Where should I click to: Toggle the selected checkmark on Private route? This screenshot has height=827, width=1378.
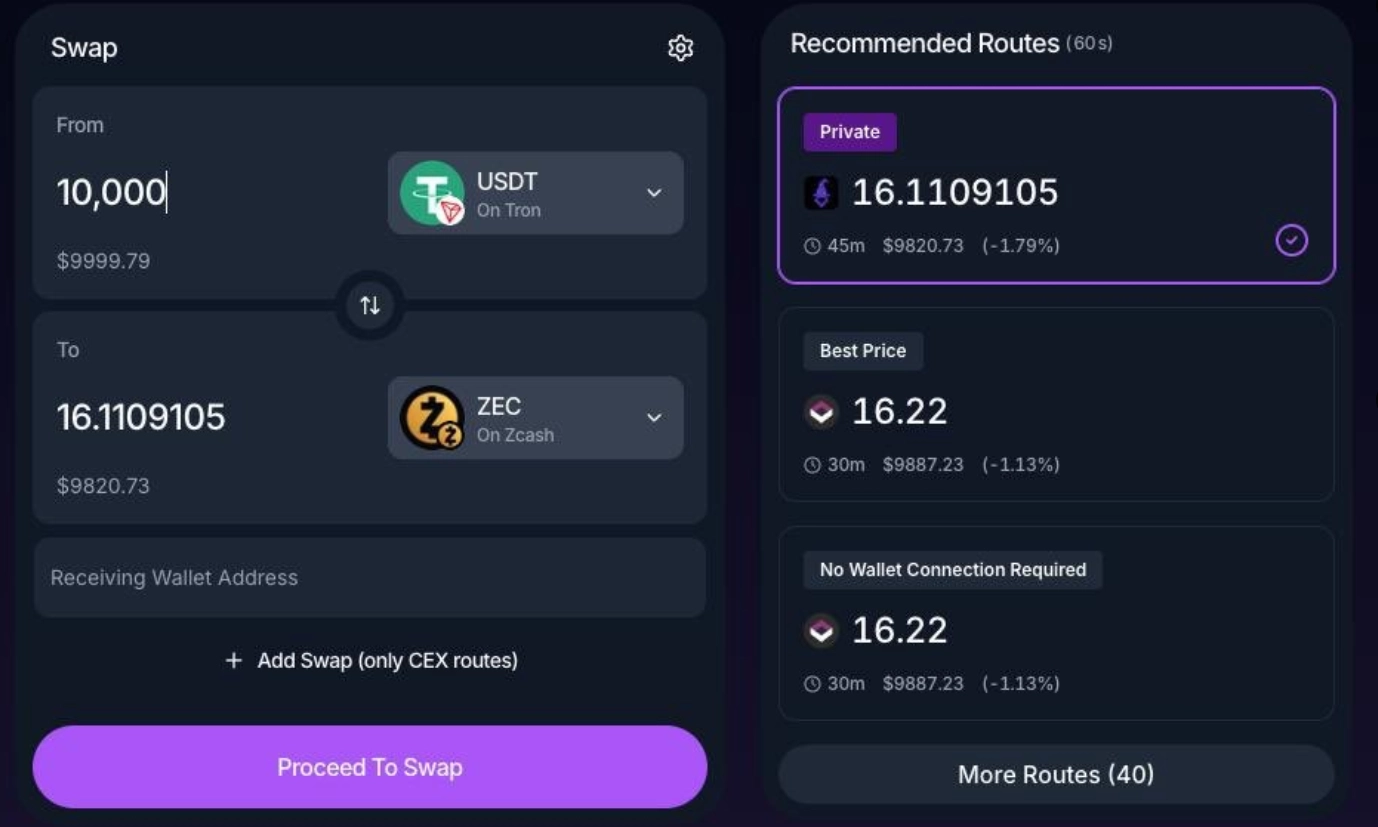pyautogui.click(x=1291, y=240)
